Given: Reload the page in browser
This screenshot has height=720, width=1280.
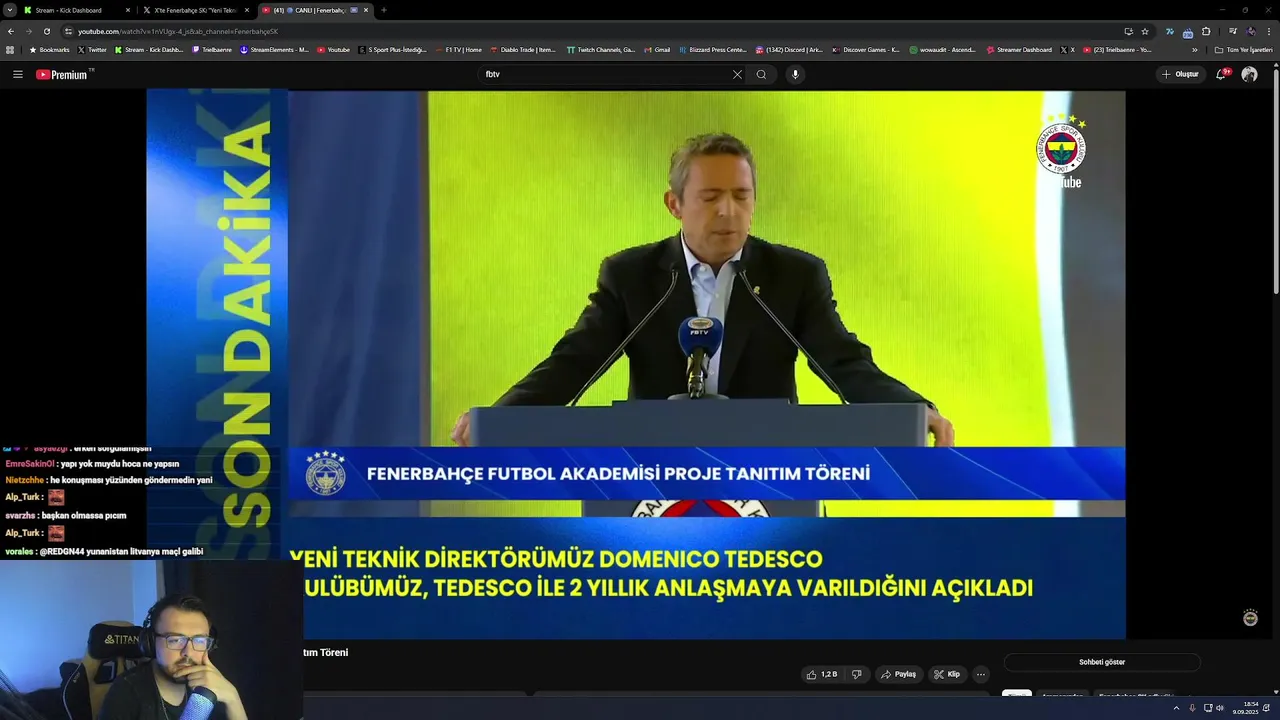Looking at the screenshot, I should 47,31.
